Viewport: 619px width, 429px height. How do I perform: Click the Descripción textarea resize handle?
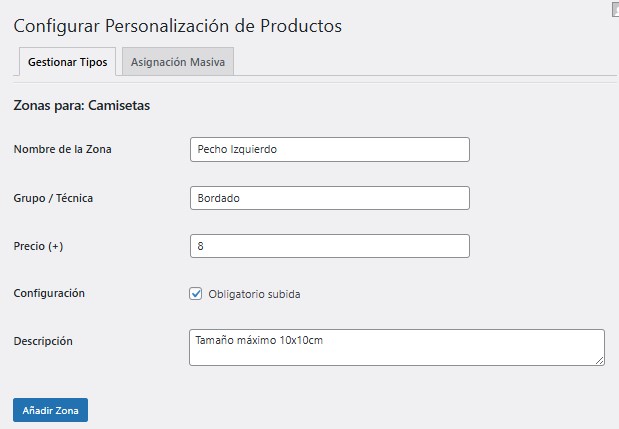coord(599,360)
